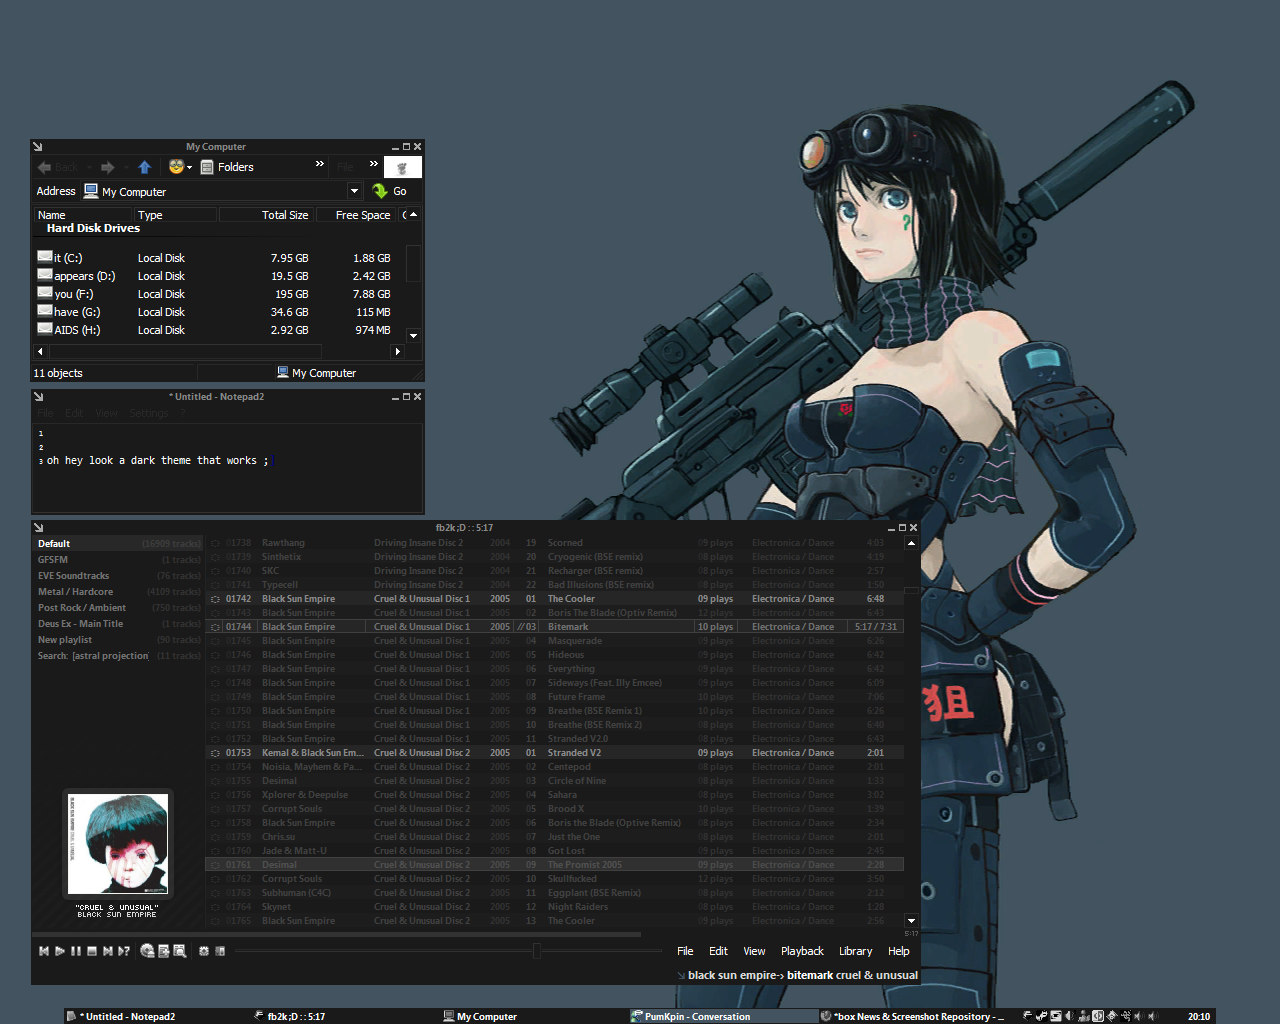Click the system tray clock showing 20:10
This screenshot has width=1280, height=1024.
tap(1199, 1016)
